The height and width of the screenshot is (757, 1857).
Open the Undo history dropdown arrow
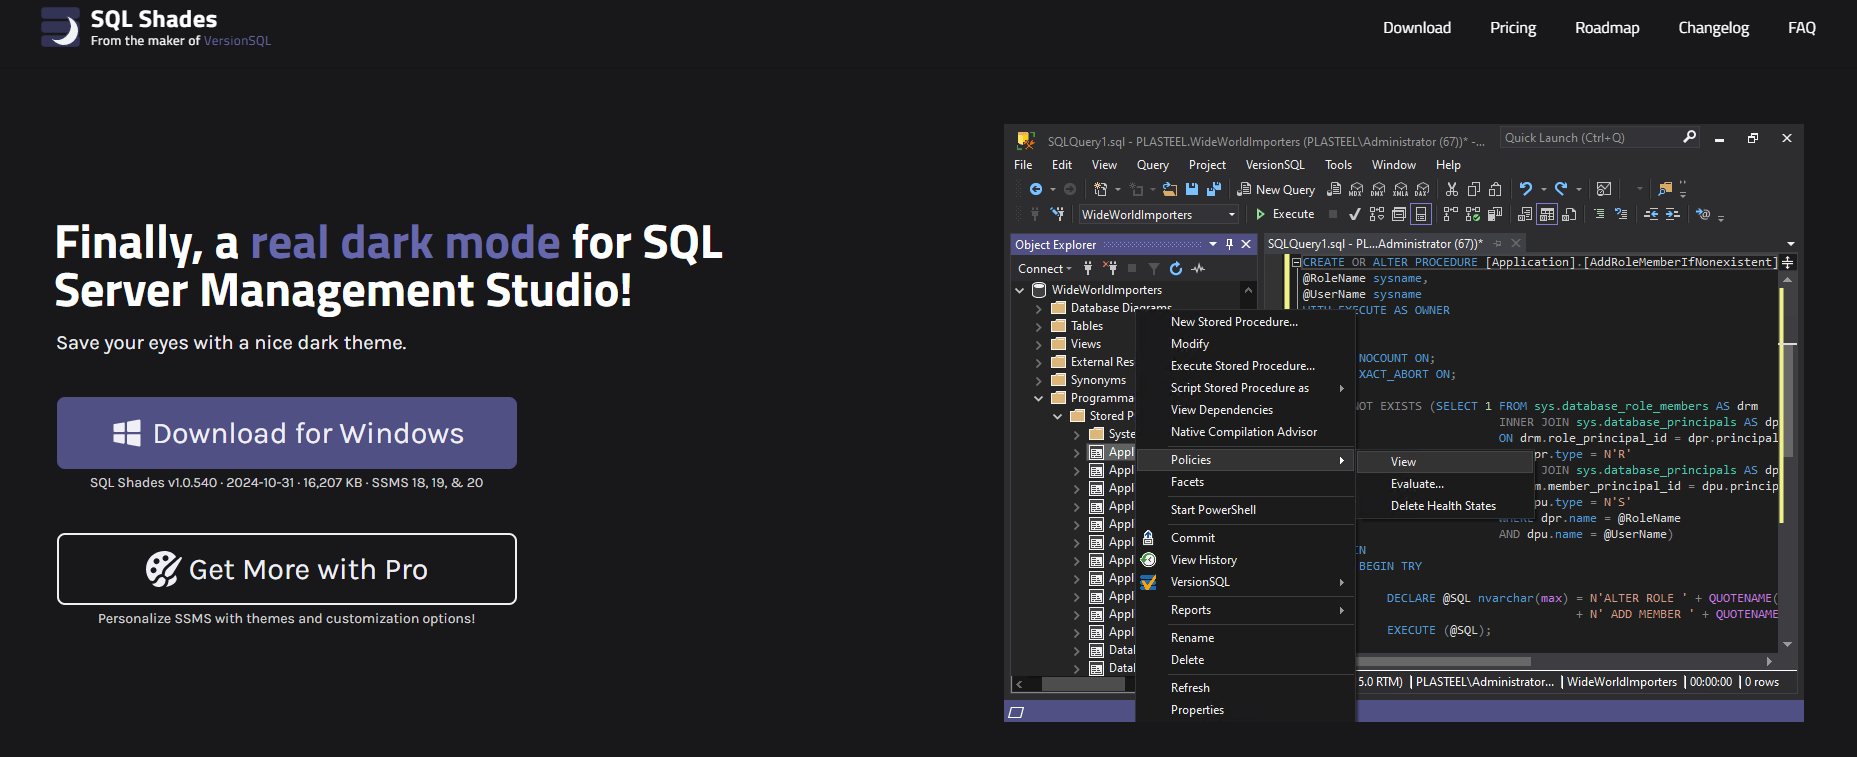pos(1544,189)
